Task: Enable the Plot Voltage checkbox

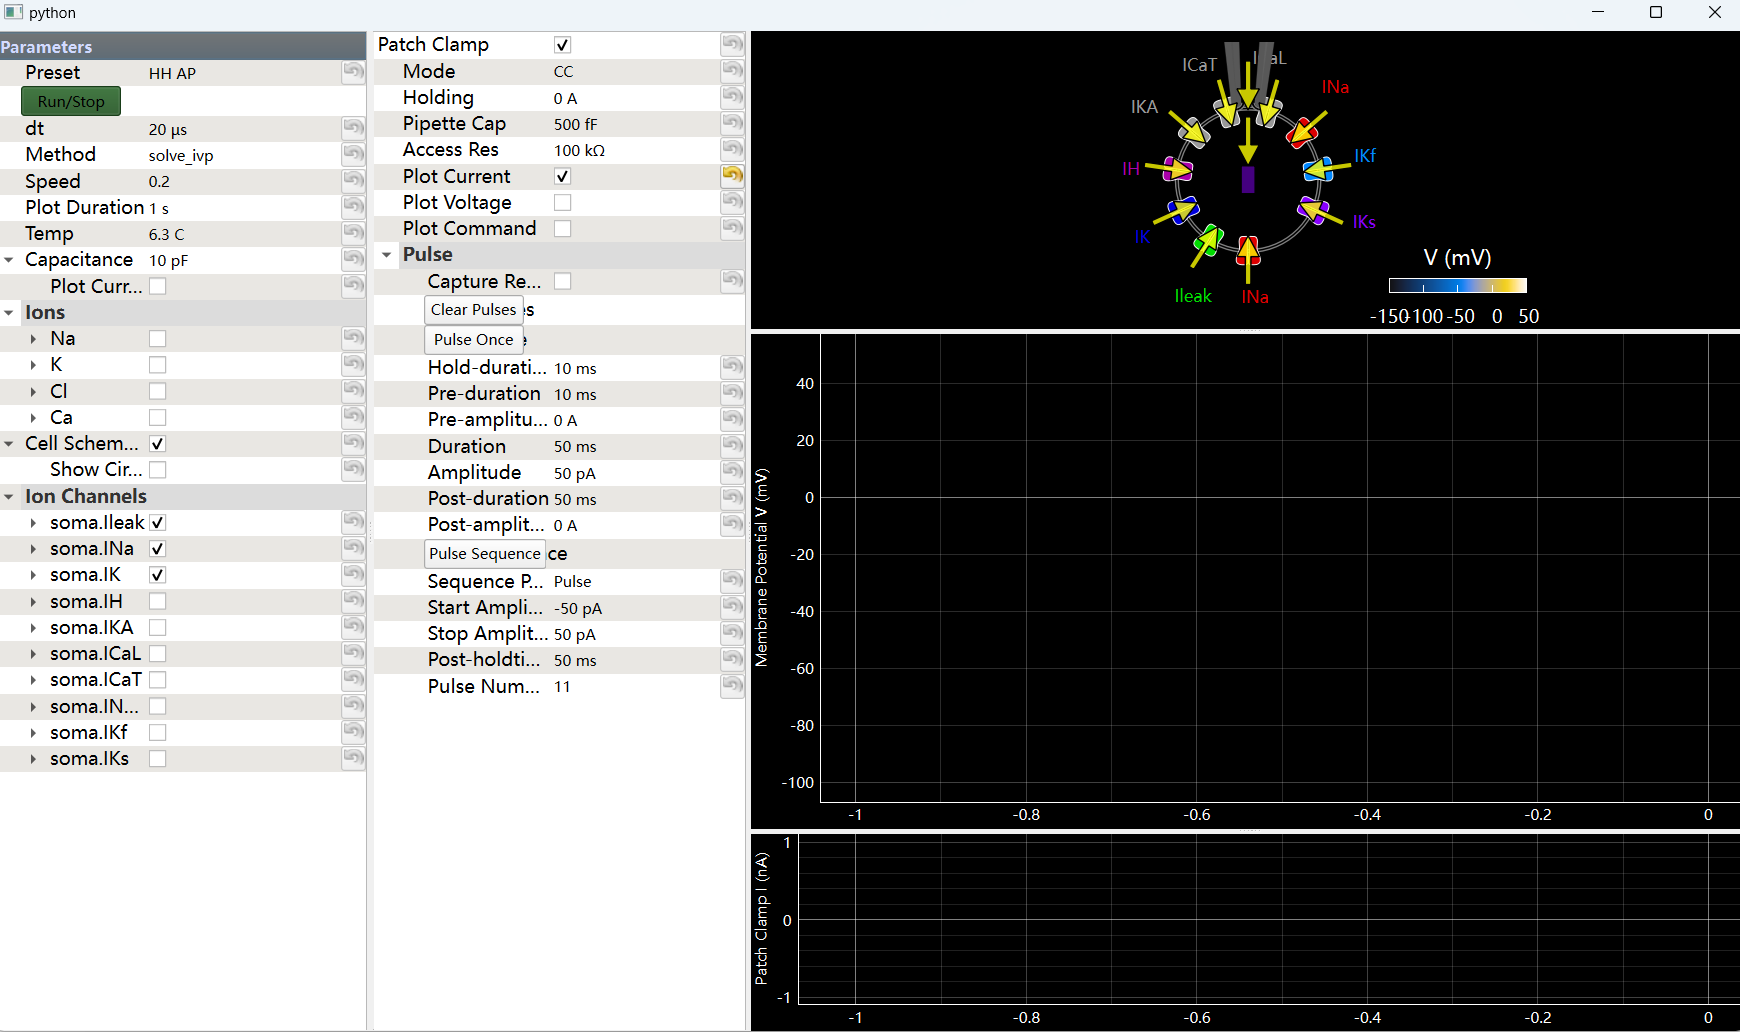Action: tap(563, 202)
